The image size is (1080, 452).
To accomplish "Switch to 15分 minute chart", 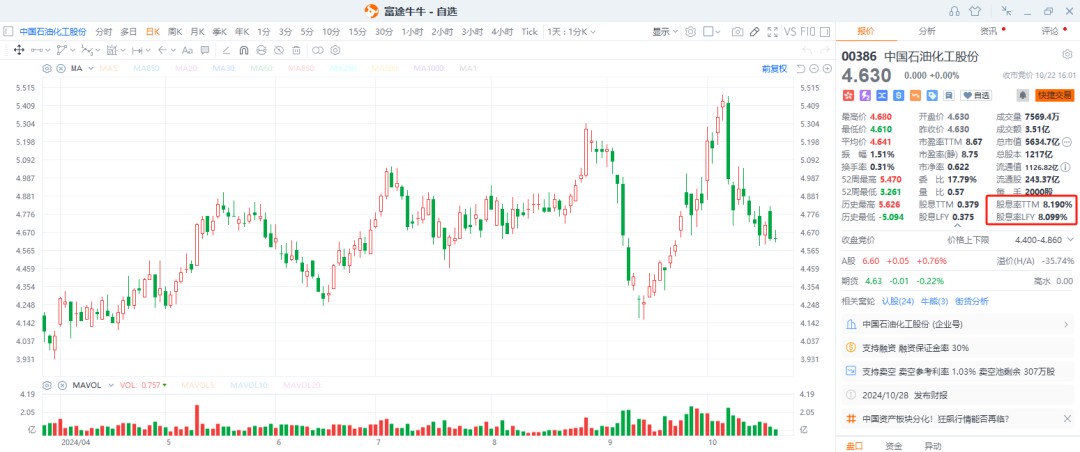I will click(x=357, y=32).
